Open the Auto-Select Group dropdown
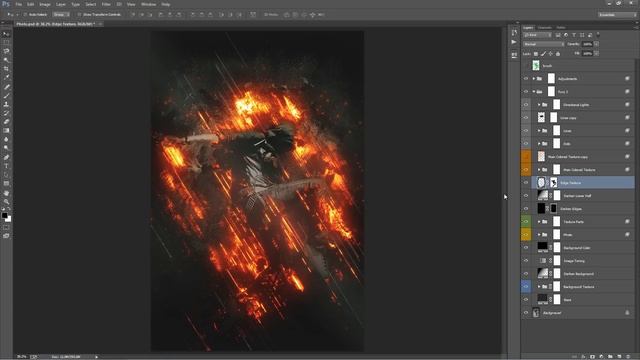Viewport: 640px width, 360px height. click(x=60, y=15)
